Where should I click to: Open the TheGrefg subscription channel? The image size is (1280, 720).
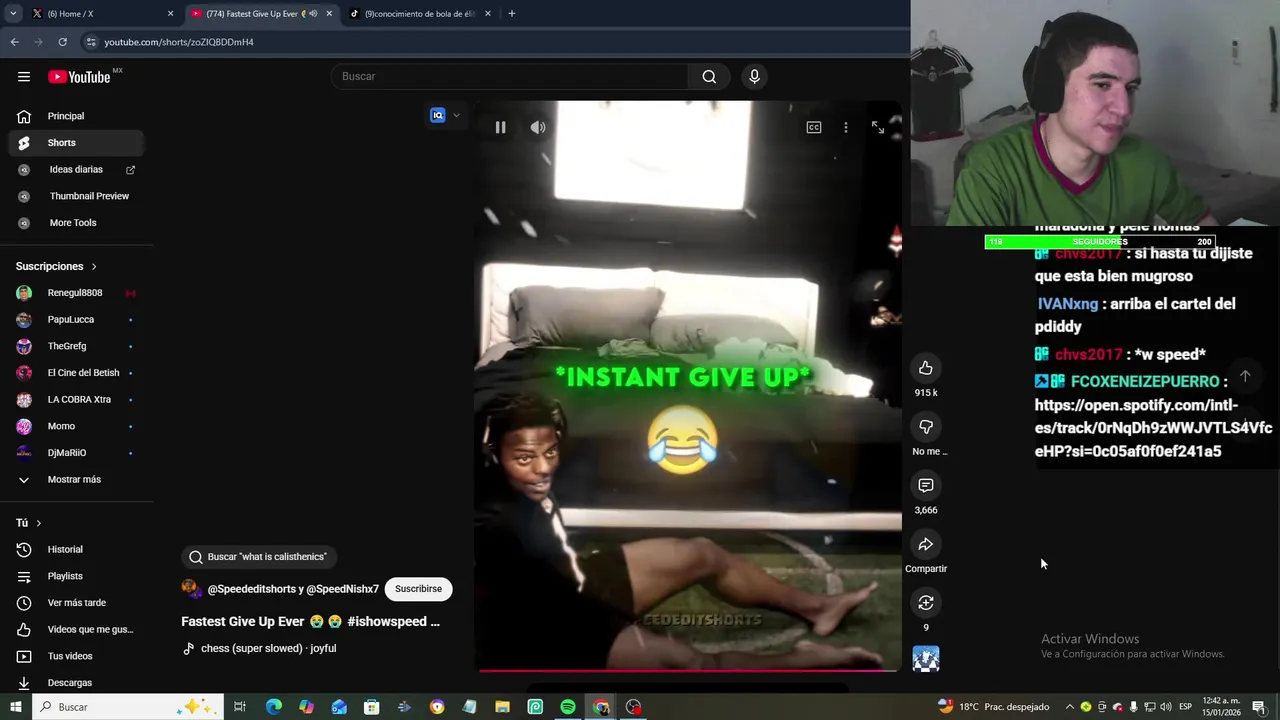coord(76,346)
